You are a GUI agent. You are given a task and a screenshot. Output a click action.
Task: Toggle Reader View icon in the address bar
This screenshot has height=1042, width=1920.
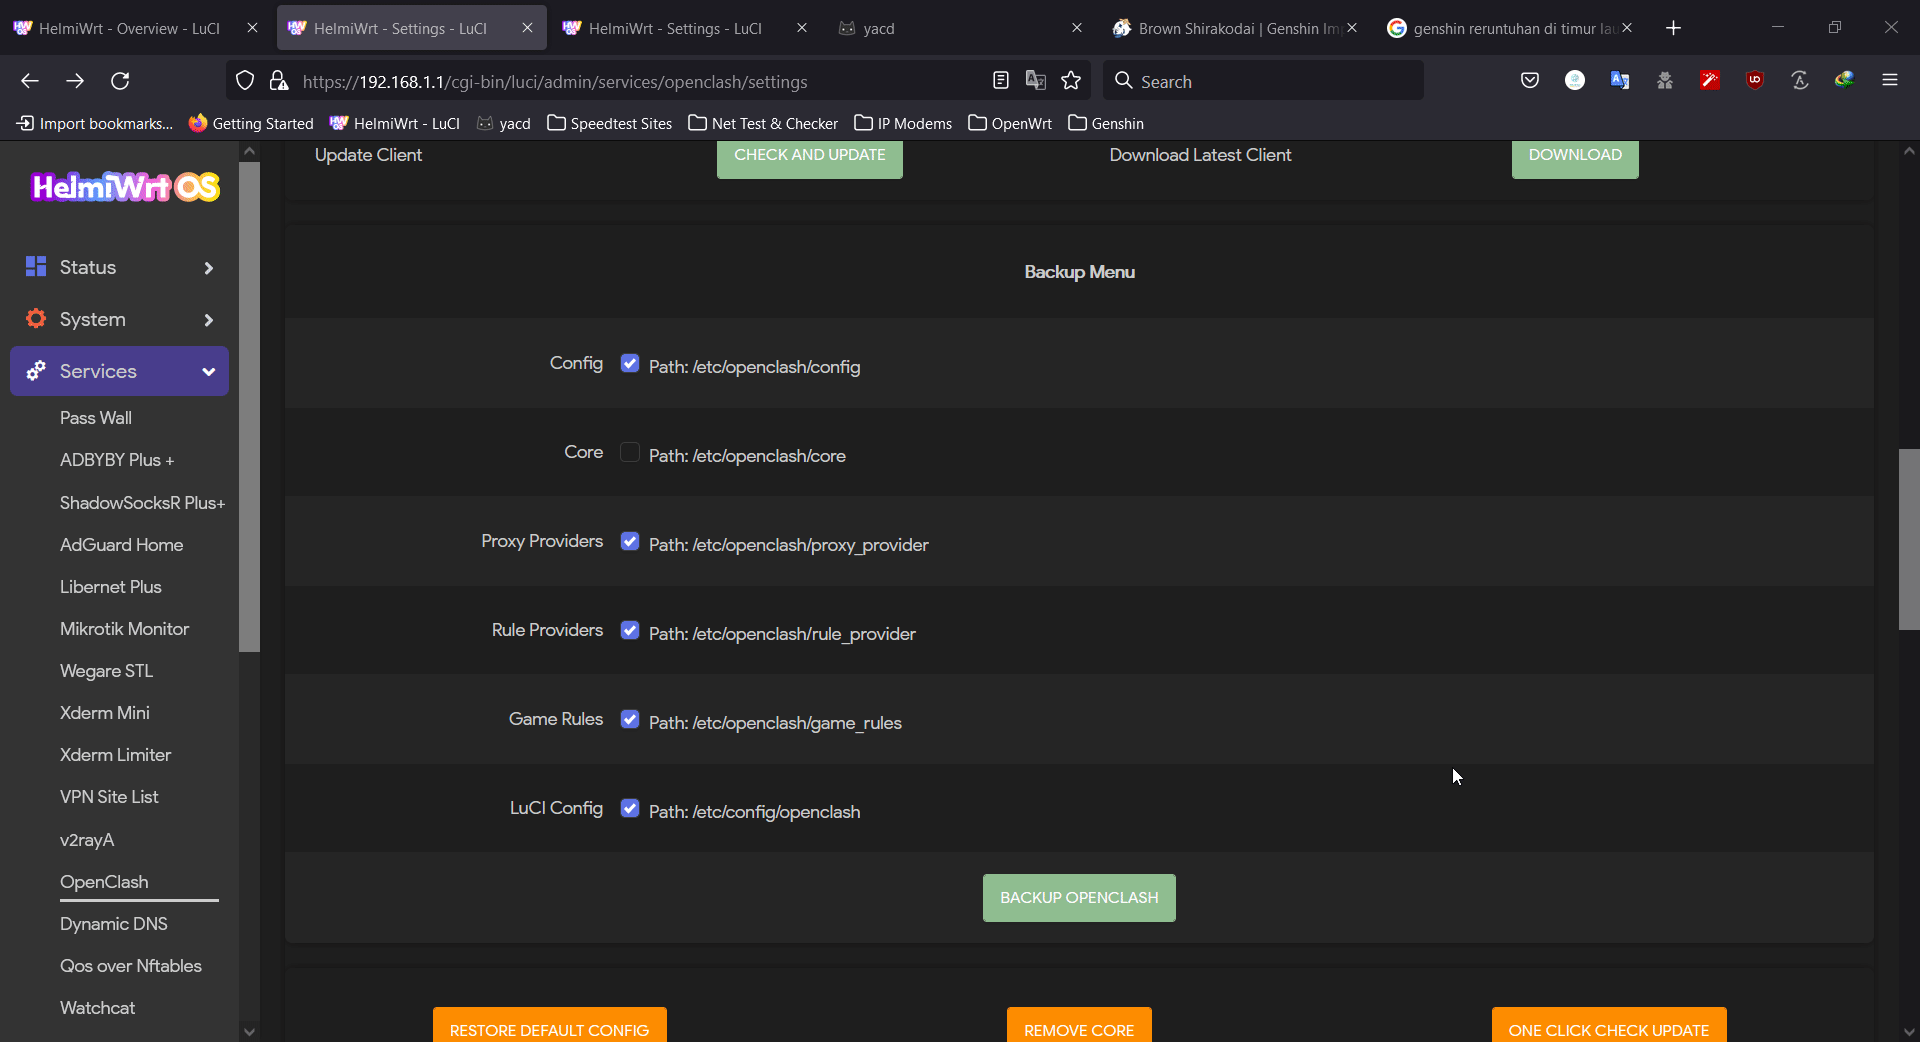(x=1001, y=81)
